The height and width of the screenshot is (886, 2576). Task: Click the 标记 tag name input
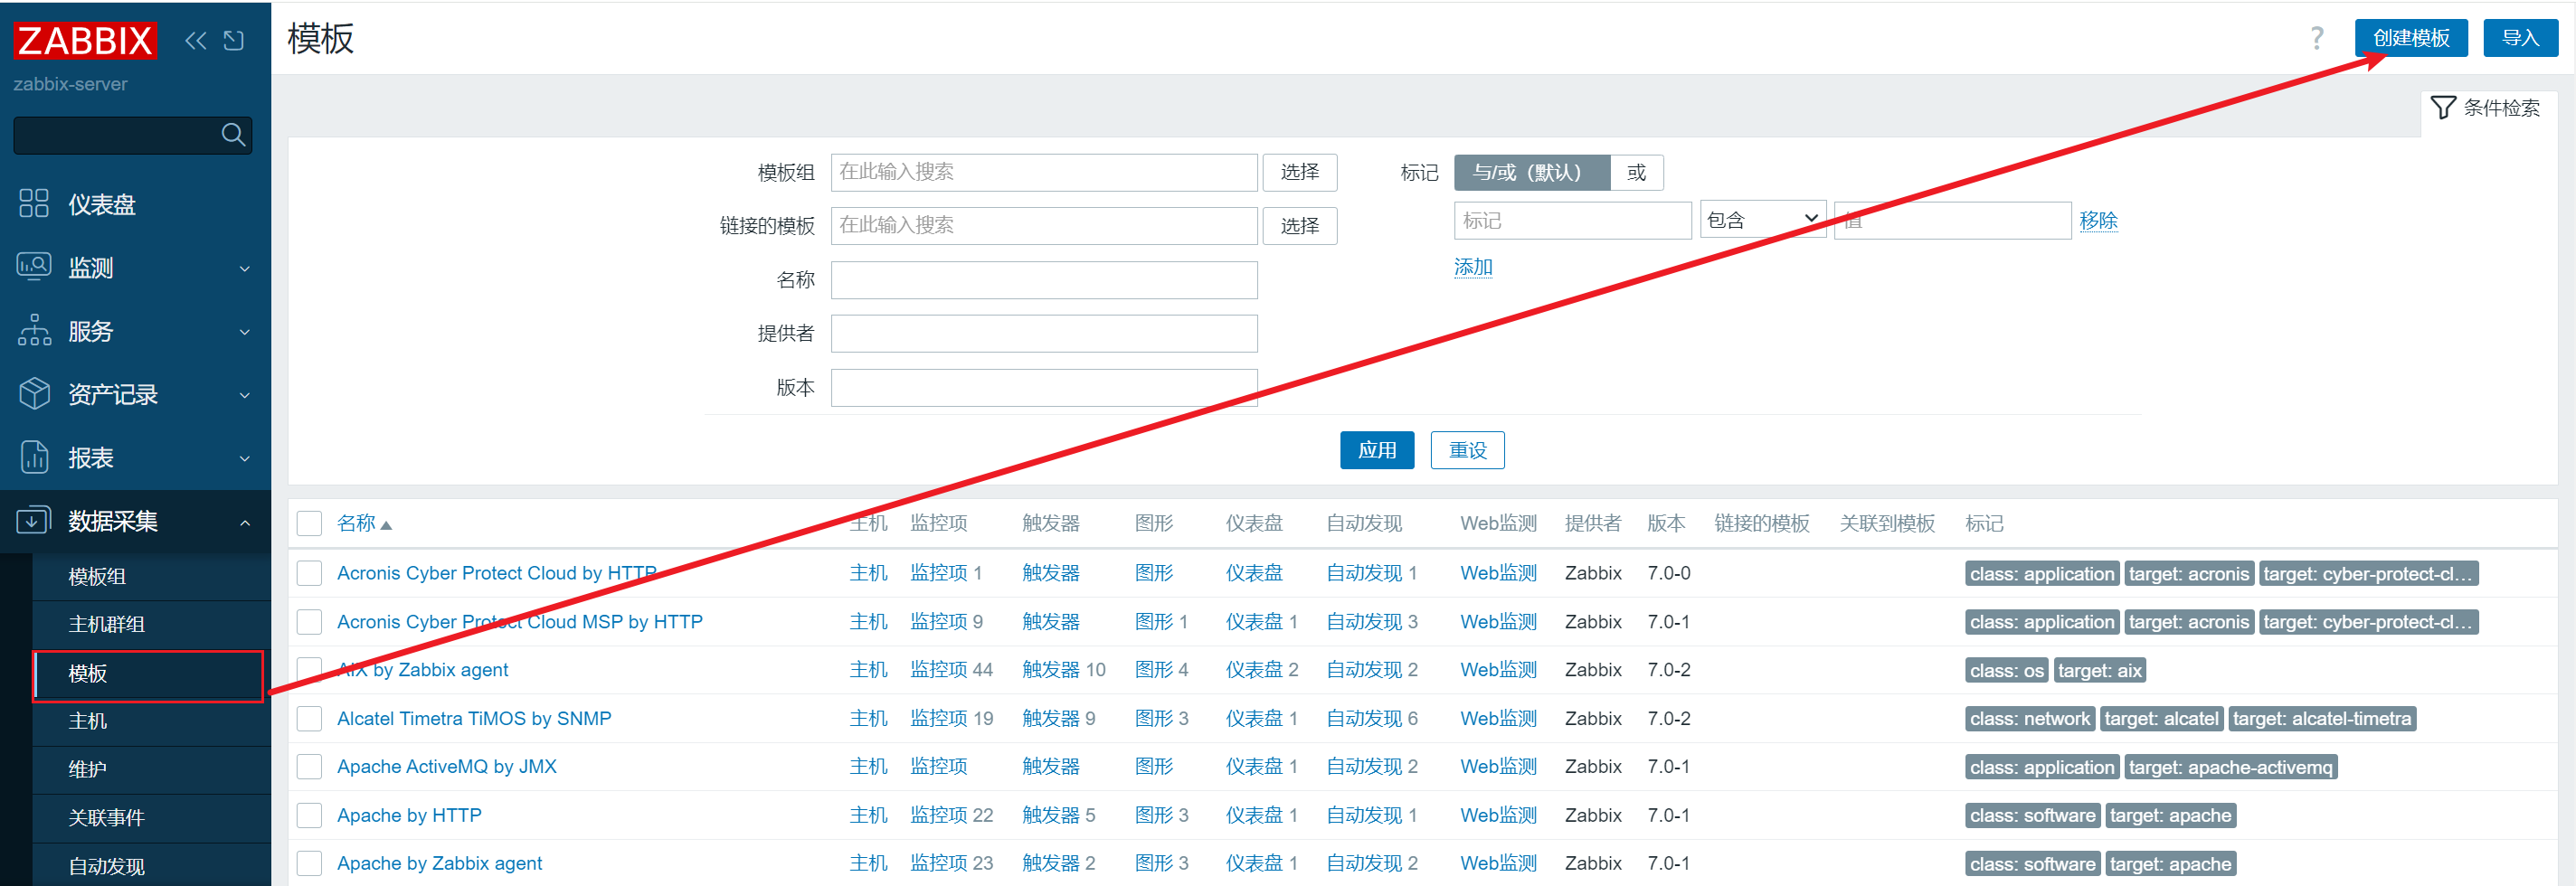point(1572,220)
